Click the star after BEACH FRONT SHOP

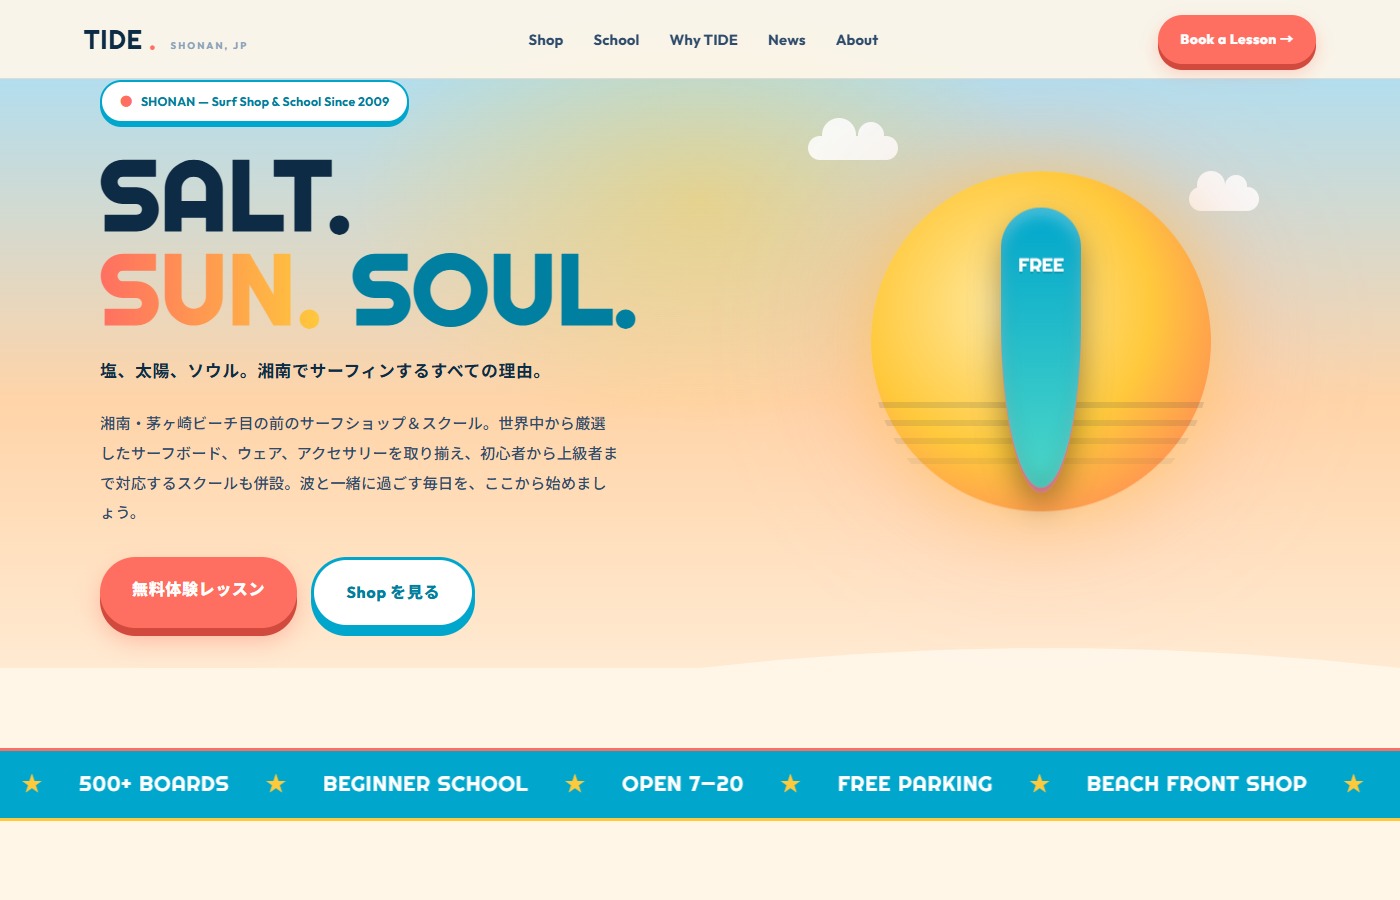click(x=1354, y=784)
